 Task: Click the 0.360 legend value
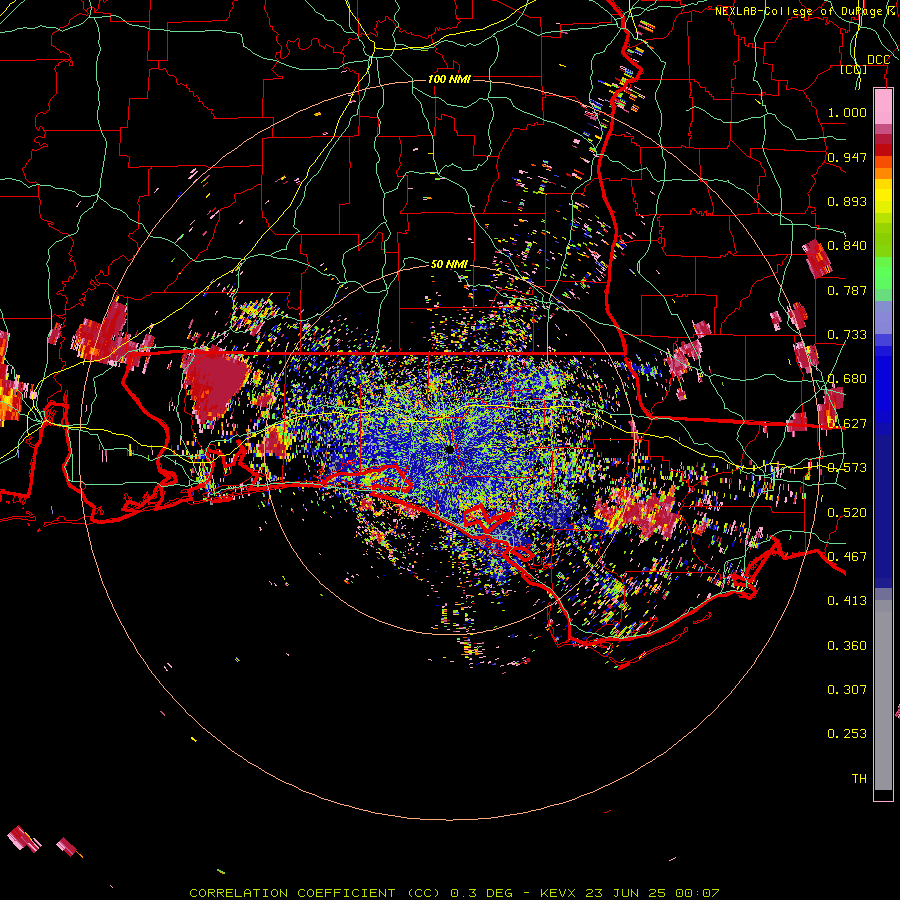[x=847, y=646]
